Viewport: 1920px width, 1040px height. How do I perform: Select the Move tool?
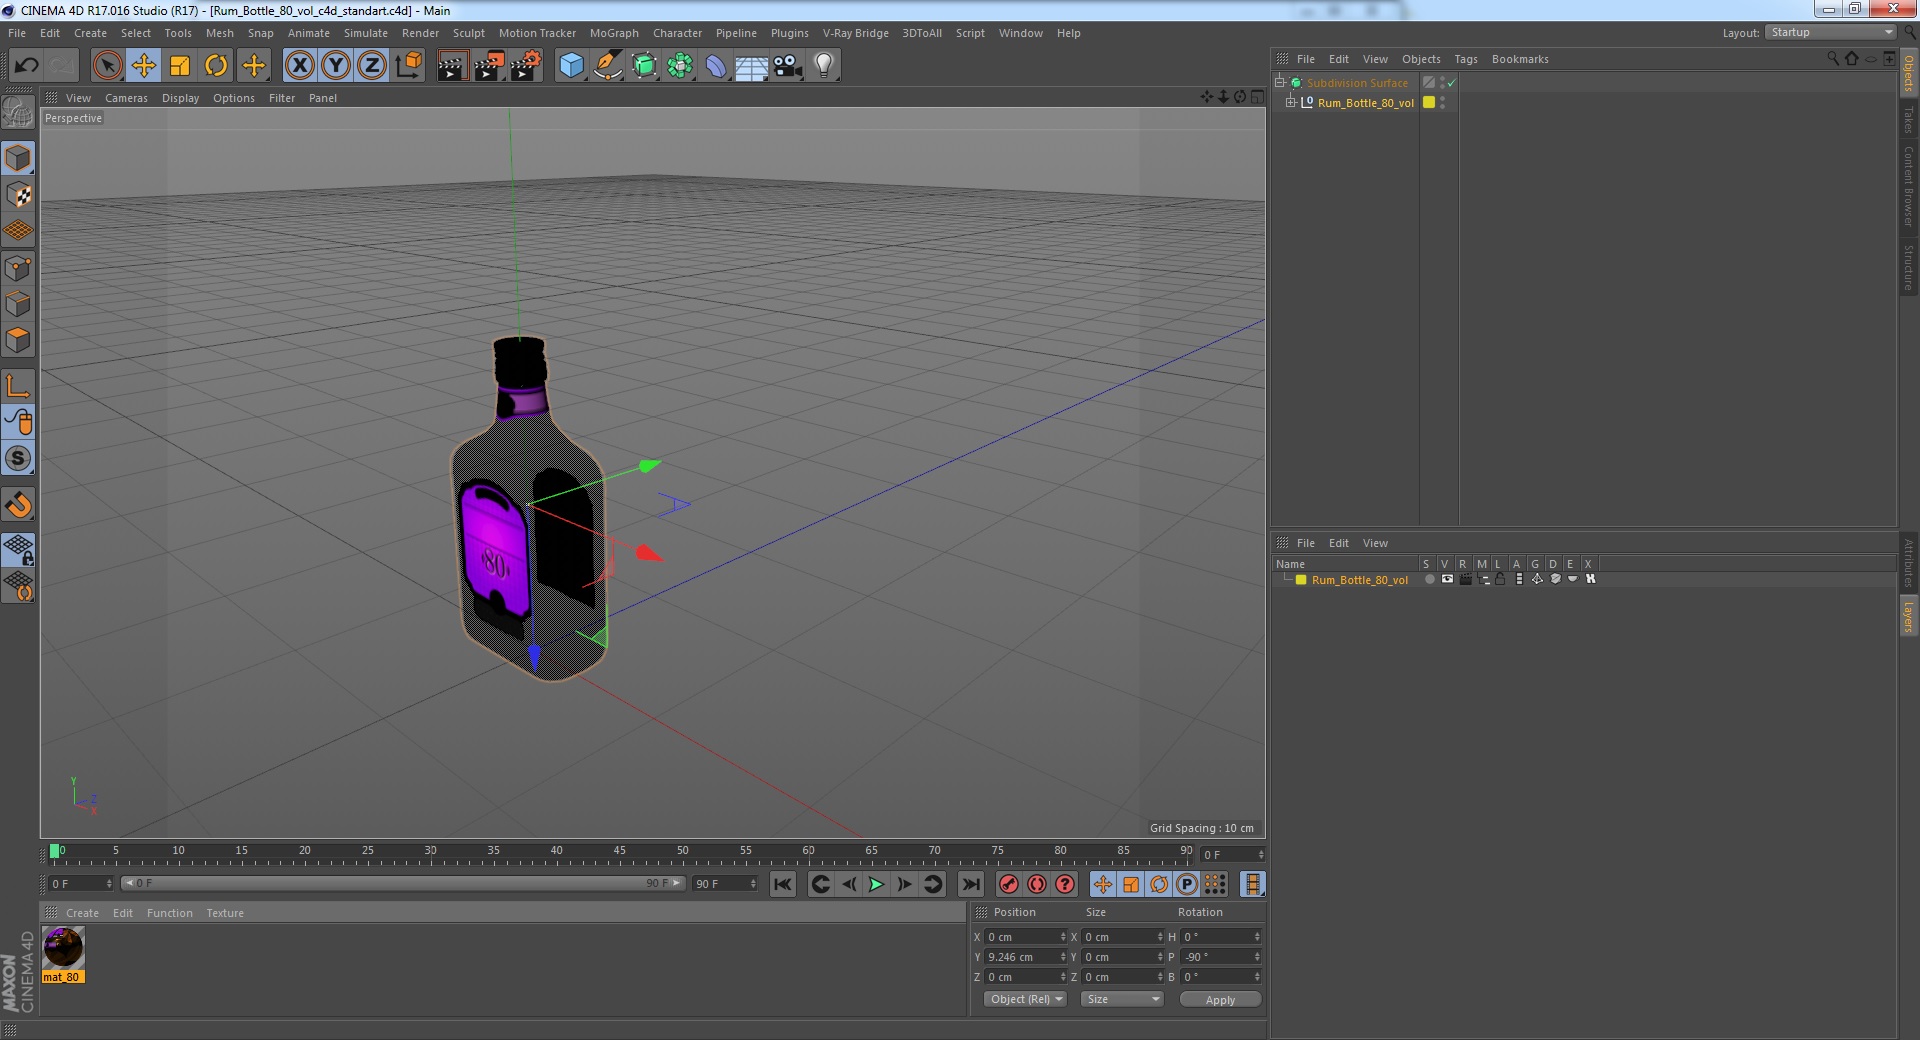point(143,66)
